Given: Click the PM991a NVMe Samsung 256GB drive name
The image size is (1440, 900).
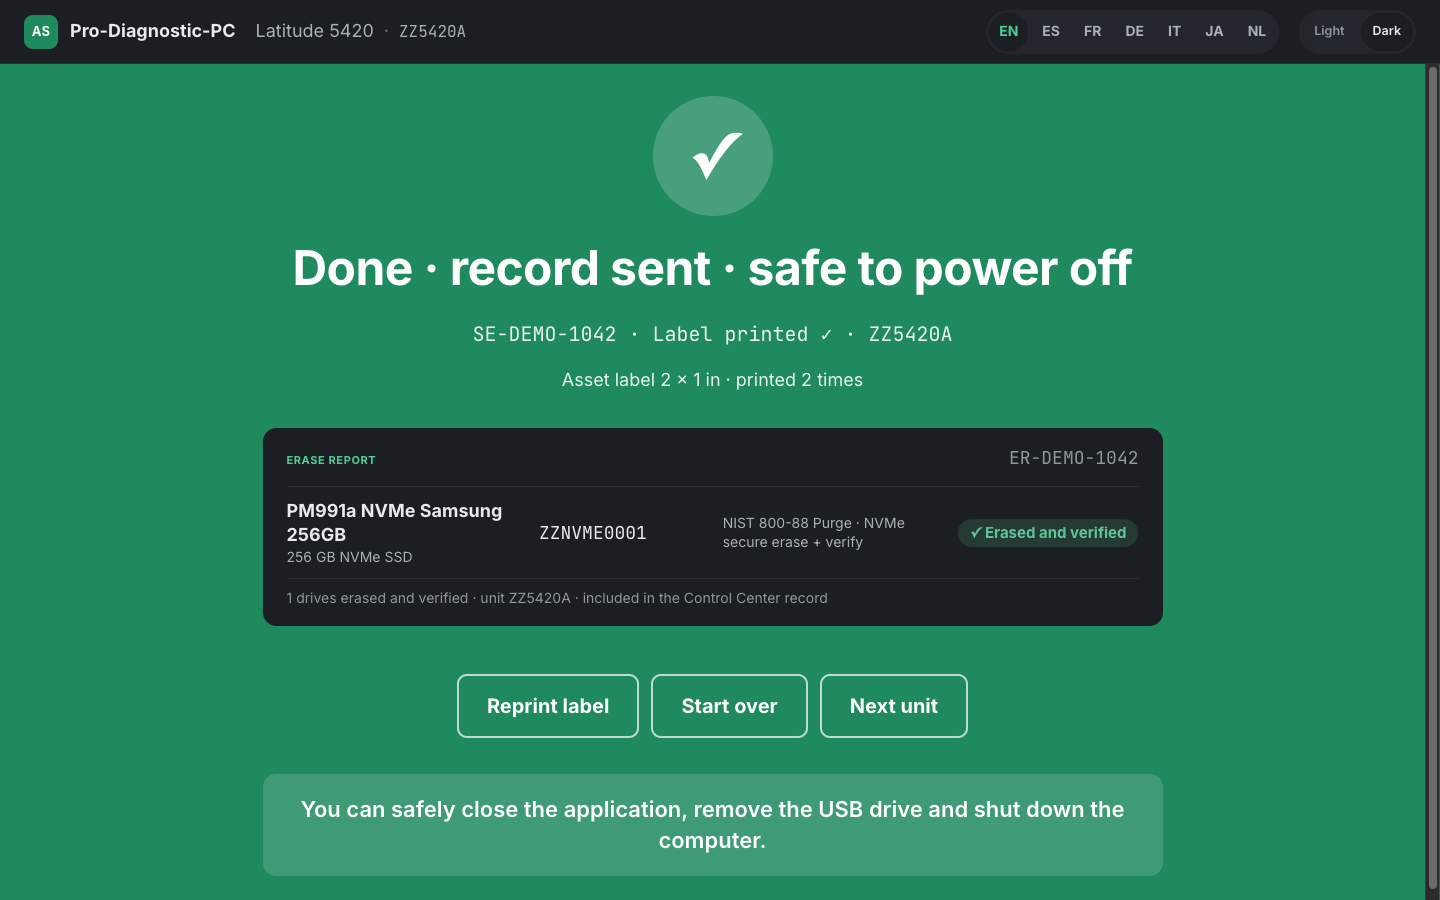Looking at the screenshot, I should point(395,523).
